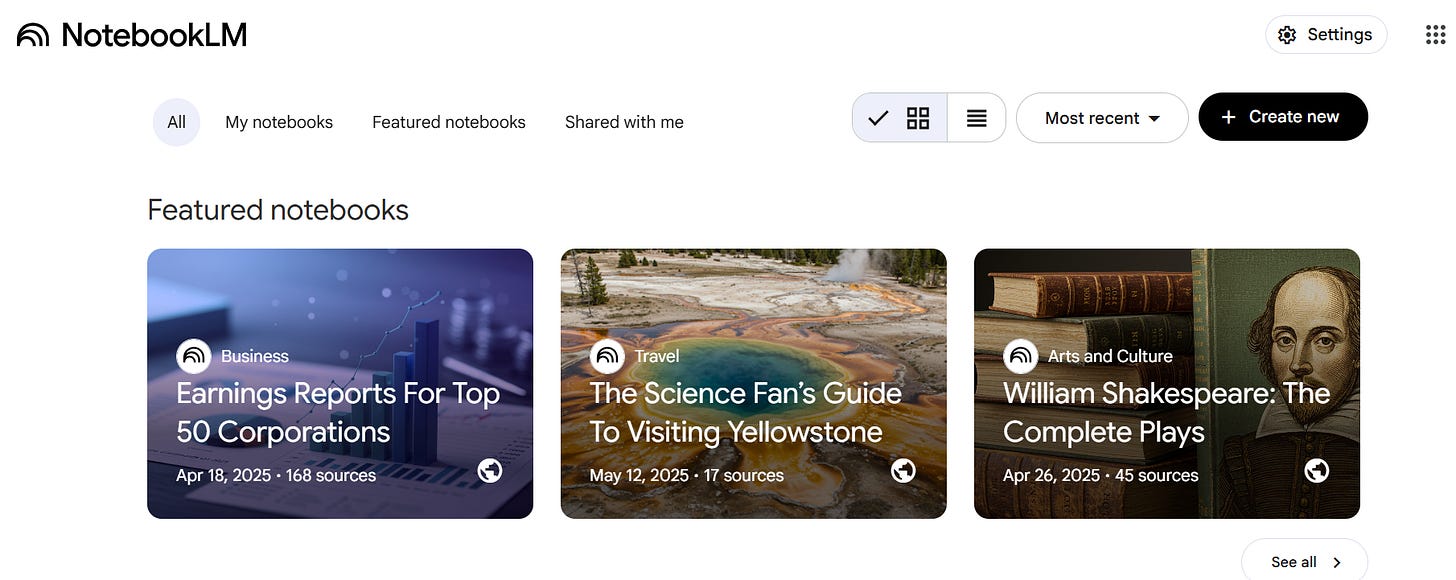
Task: Select the All filter tab
Action: point(177,122)
